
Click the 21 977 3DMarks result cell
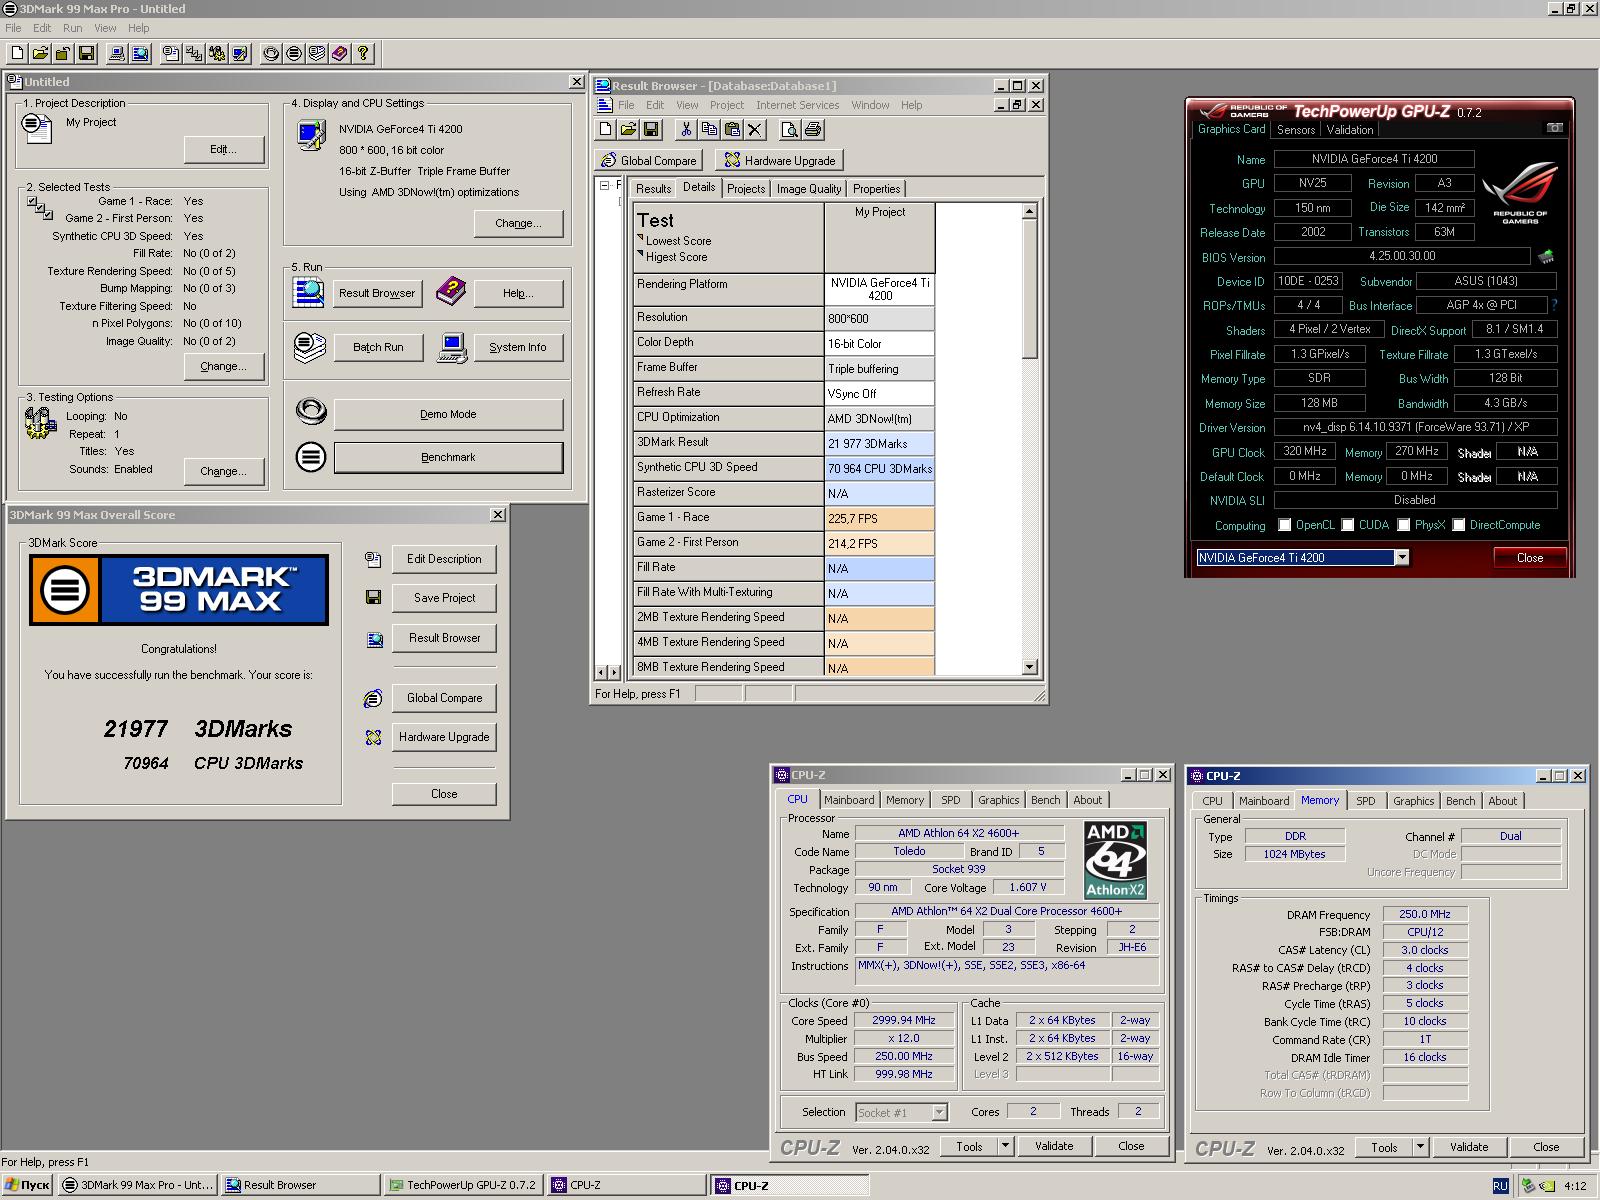pyautogui.click(x=880, y=443)
